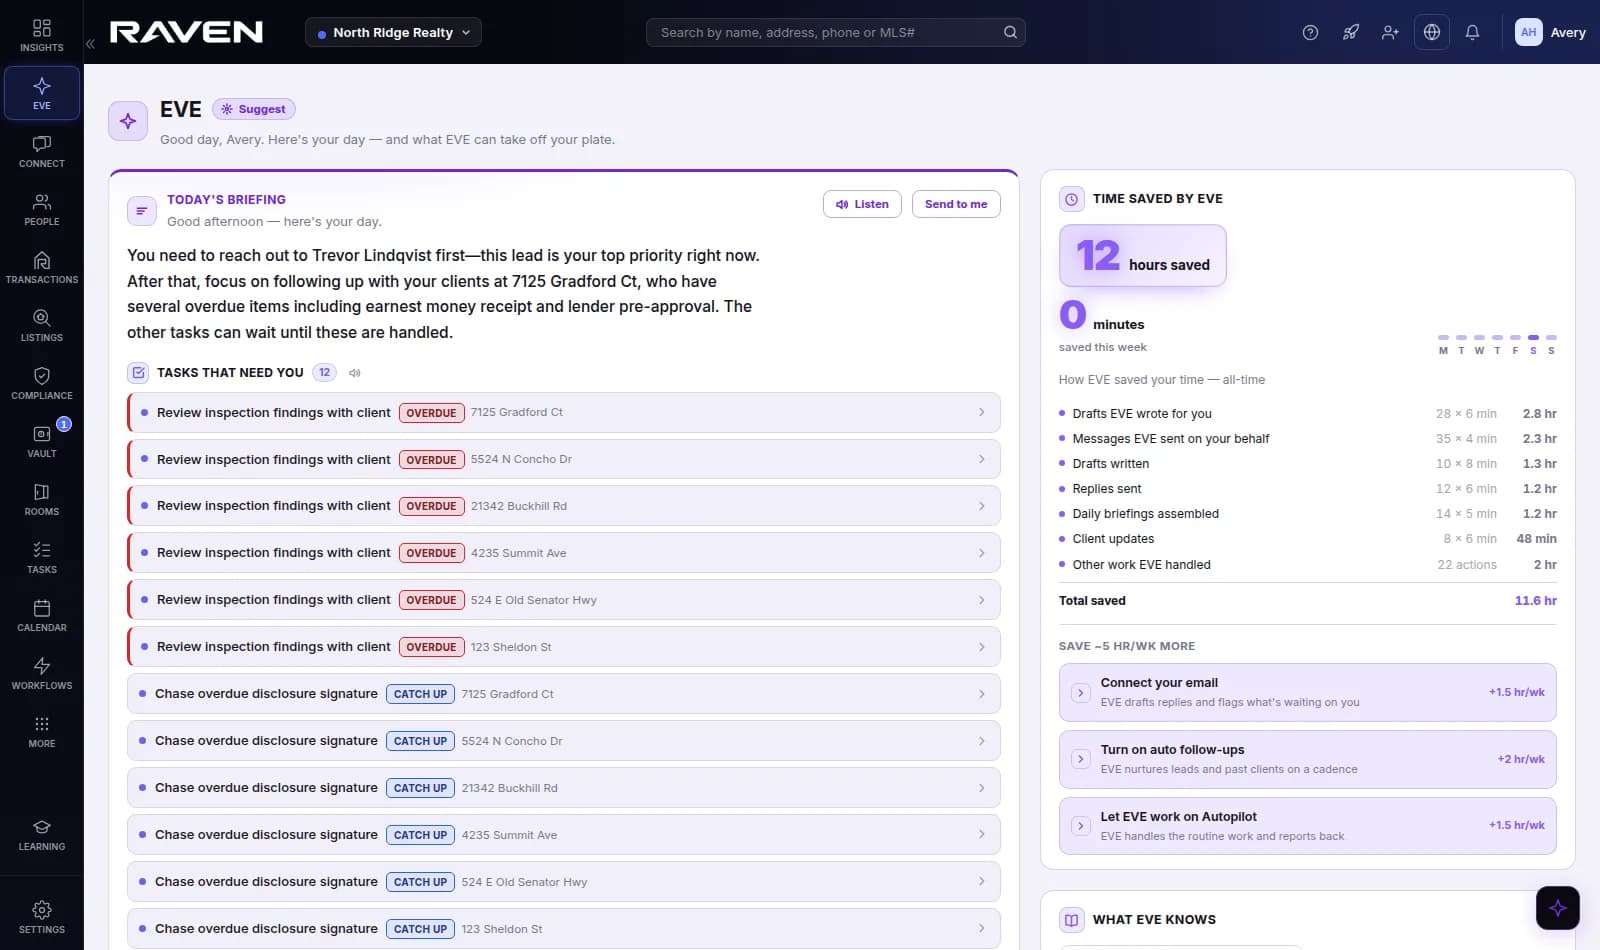1600x950 pixels.
Task: Open the More apps grid
Action: [42, 731]
